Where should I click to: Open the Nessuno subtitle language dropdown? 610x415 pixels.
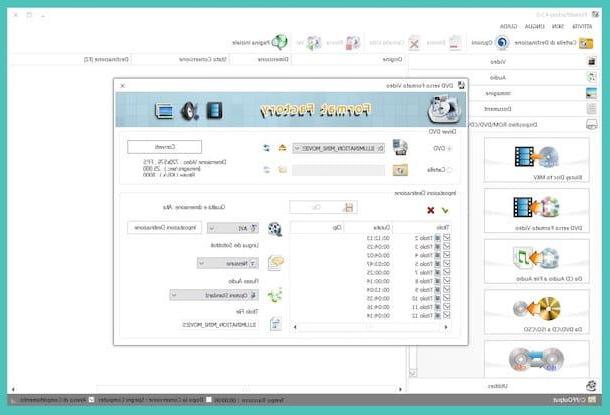[228, 263]
